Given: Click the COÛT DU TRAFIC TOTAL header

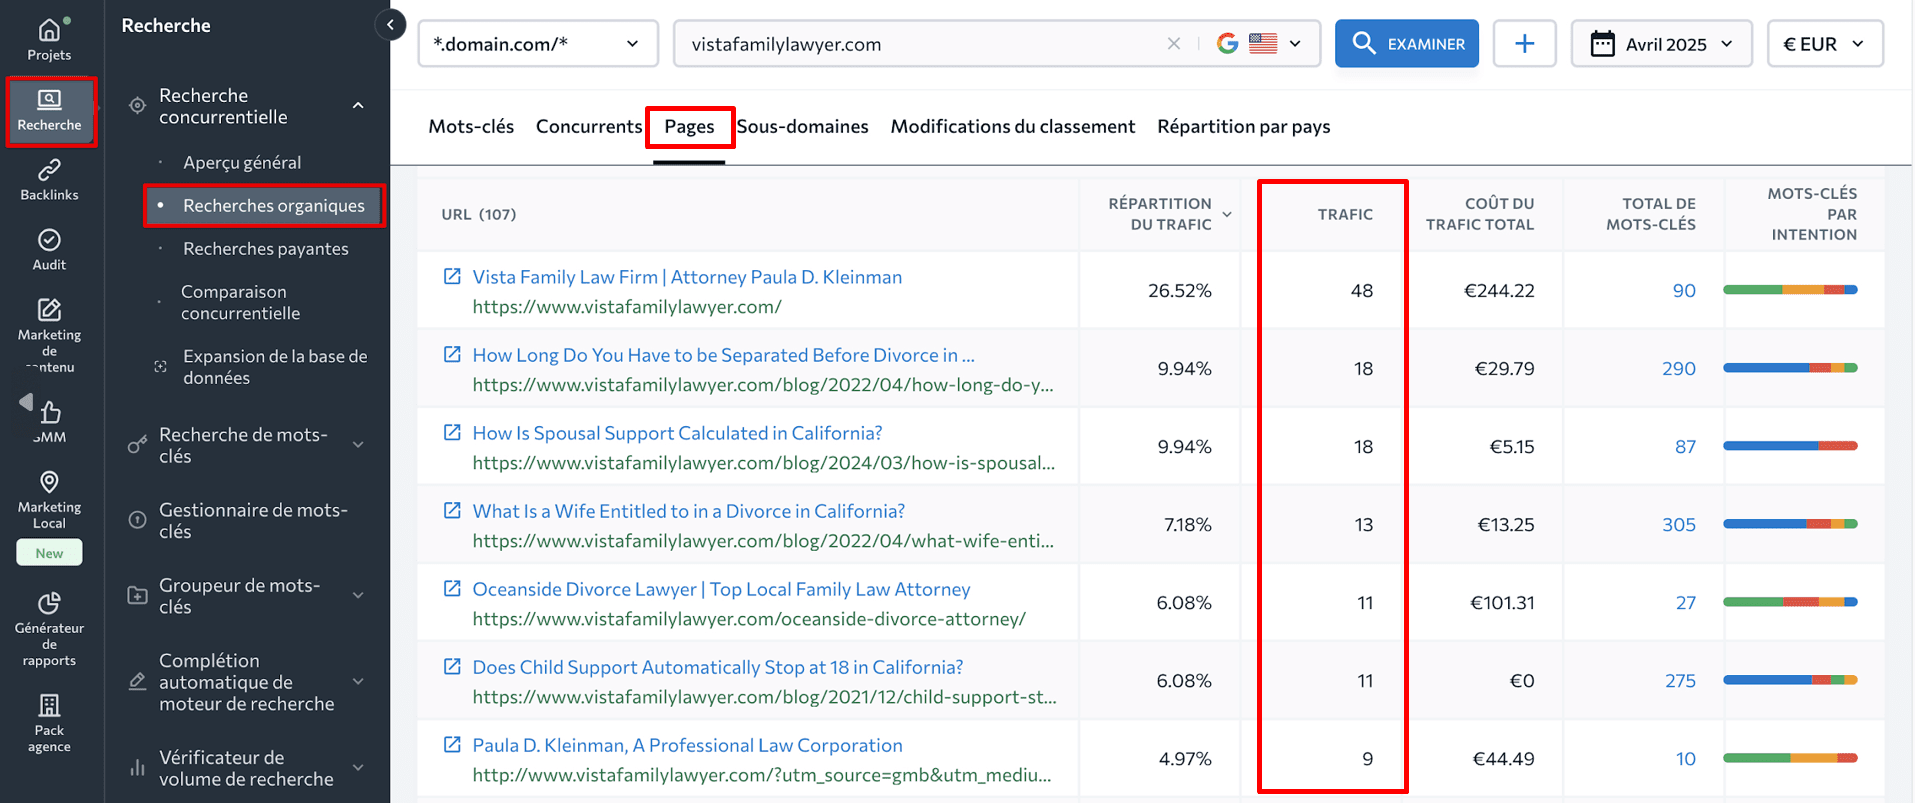Looking at the screenshot, I should (1480, 214).
